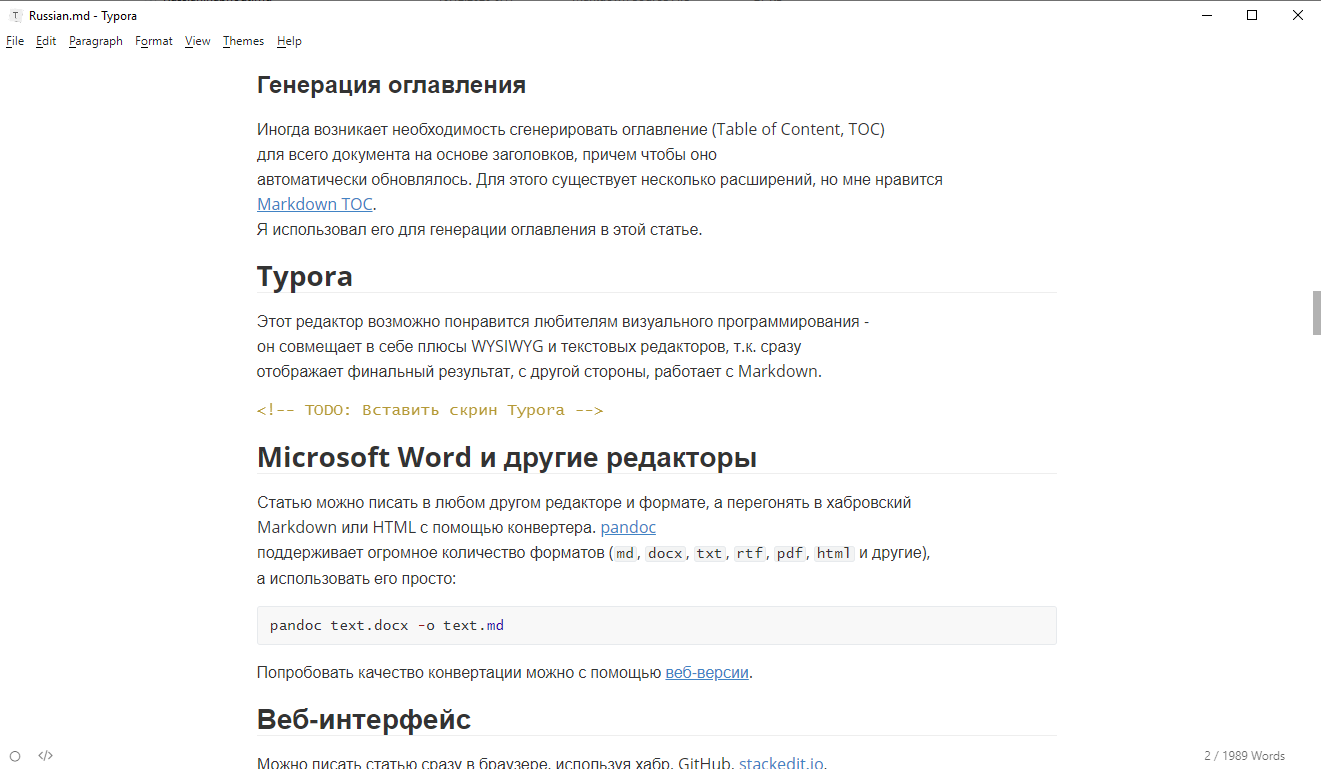1321x769 pixels.
Task: Open the Themes menu
Action: click(x=243, y=41)
